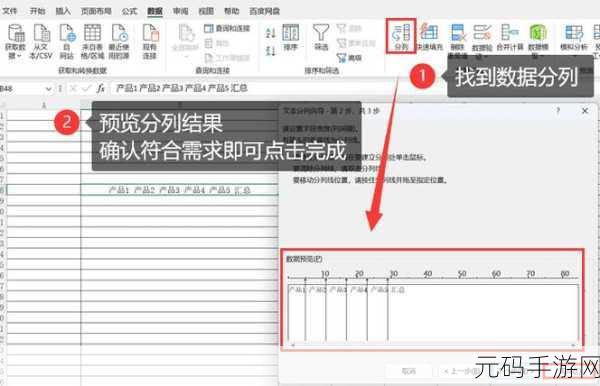Click the fx insert function icon
This screenshot has width=600, height=386.
101,88
